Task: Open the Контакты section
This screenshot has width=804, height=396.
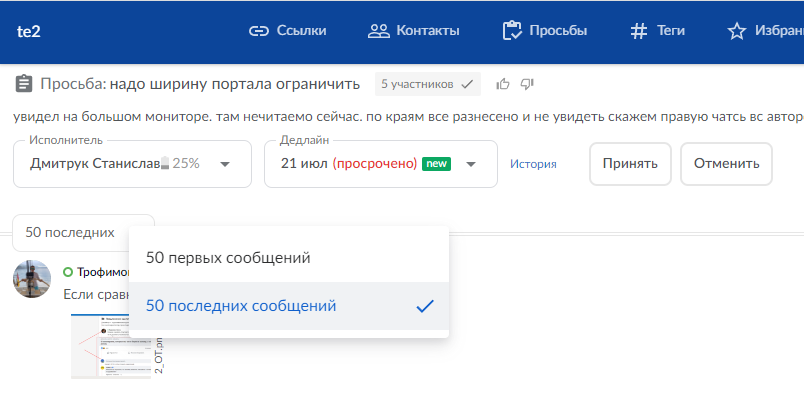Action: click(x=413, y=31)
